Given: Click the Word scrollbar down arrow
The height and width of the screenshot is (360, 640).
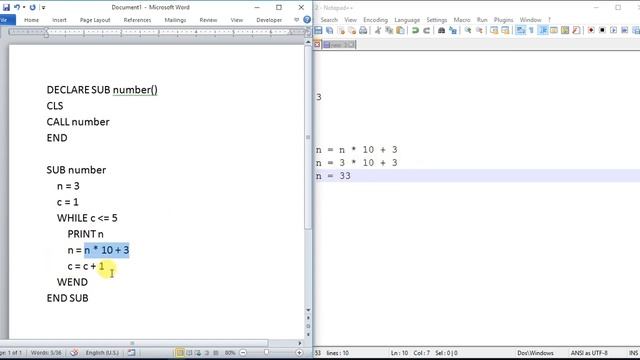Looking at the screenshot, I should 308,310.
